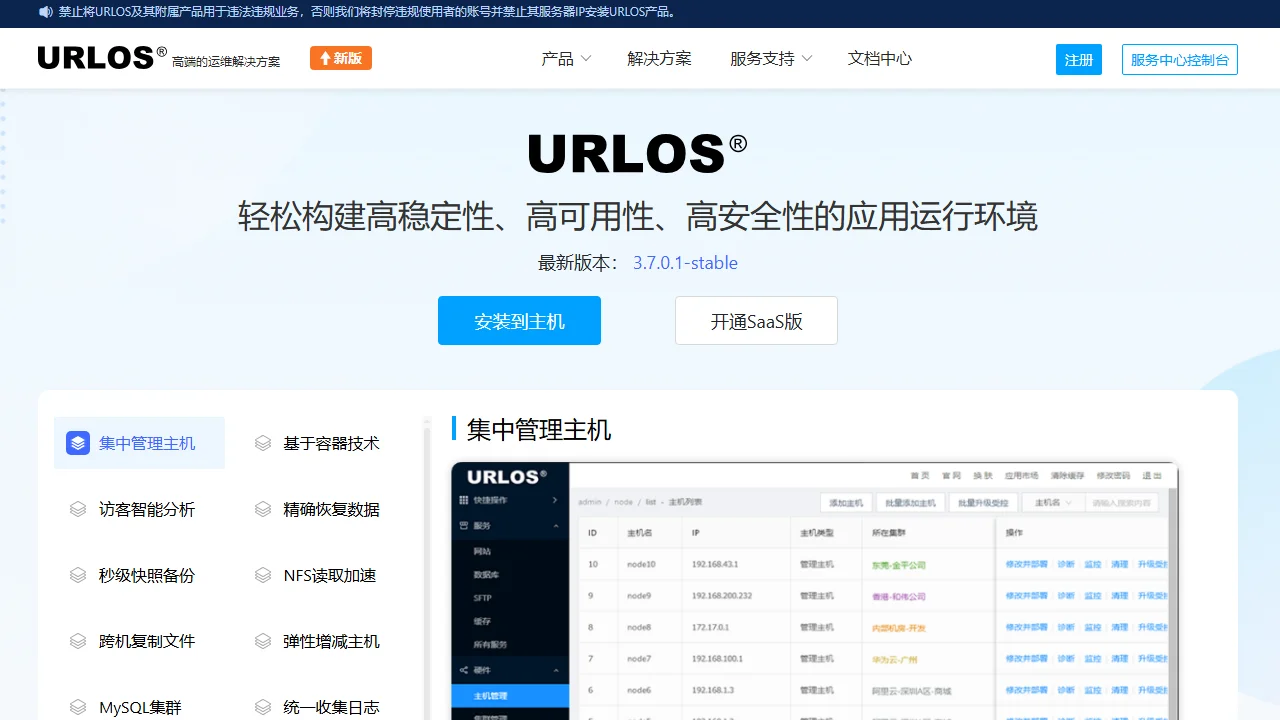Click the layers icon beside 秒级快照备份

[x=78, y=575]
